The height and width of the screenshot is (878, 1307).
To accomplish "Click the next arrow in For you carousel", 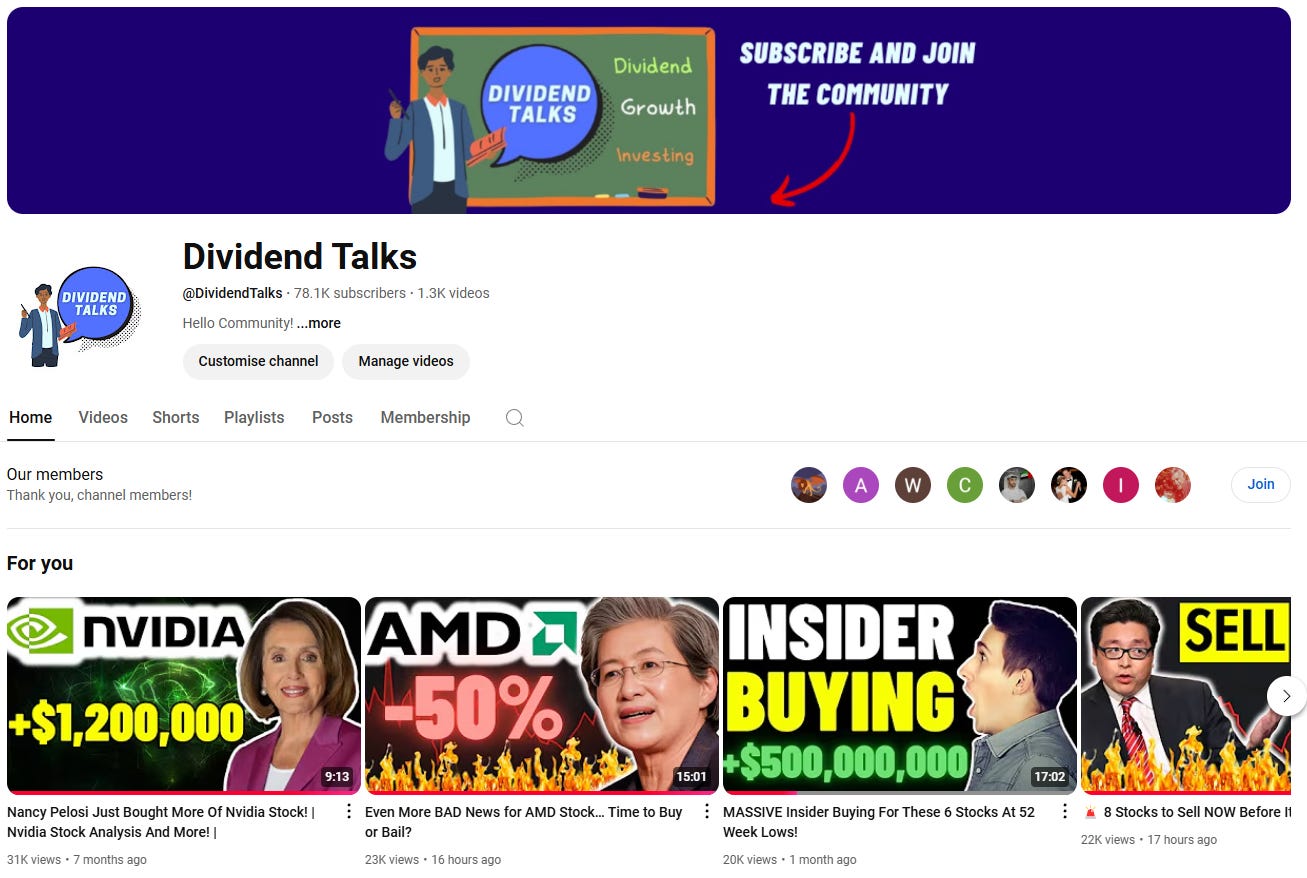I will tap(1286, 695).
